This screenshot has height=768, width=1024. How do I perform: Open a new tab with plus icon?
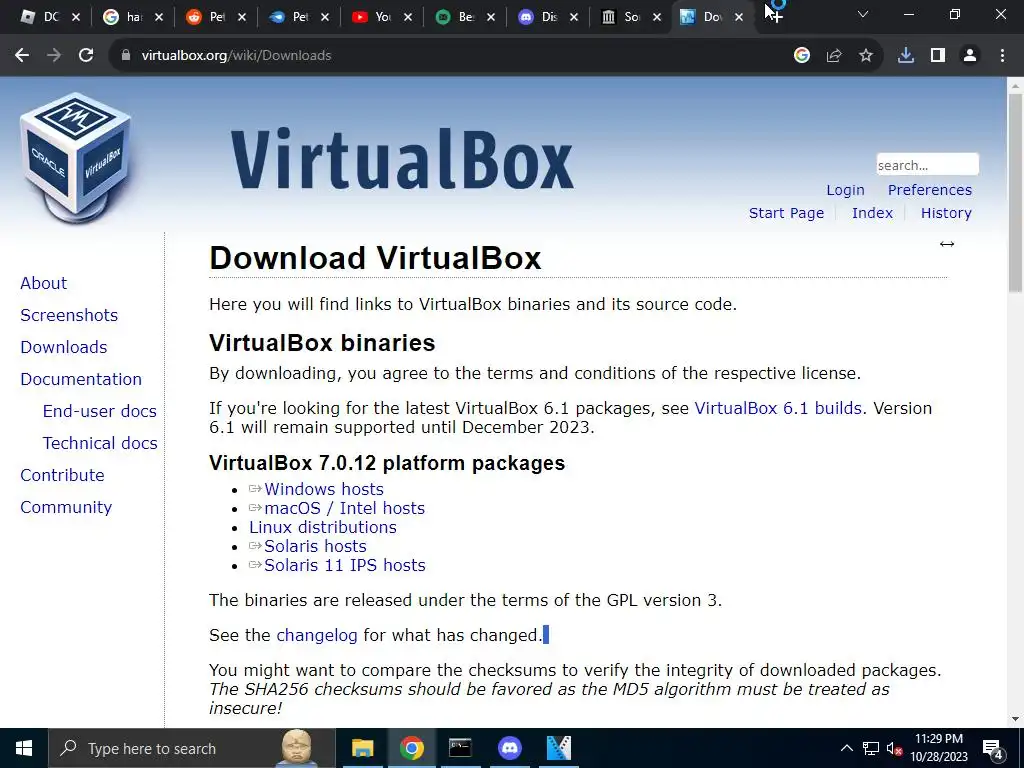775,16
